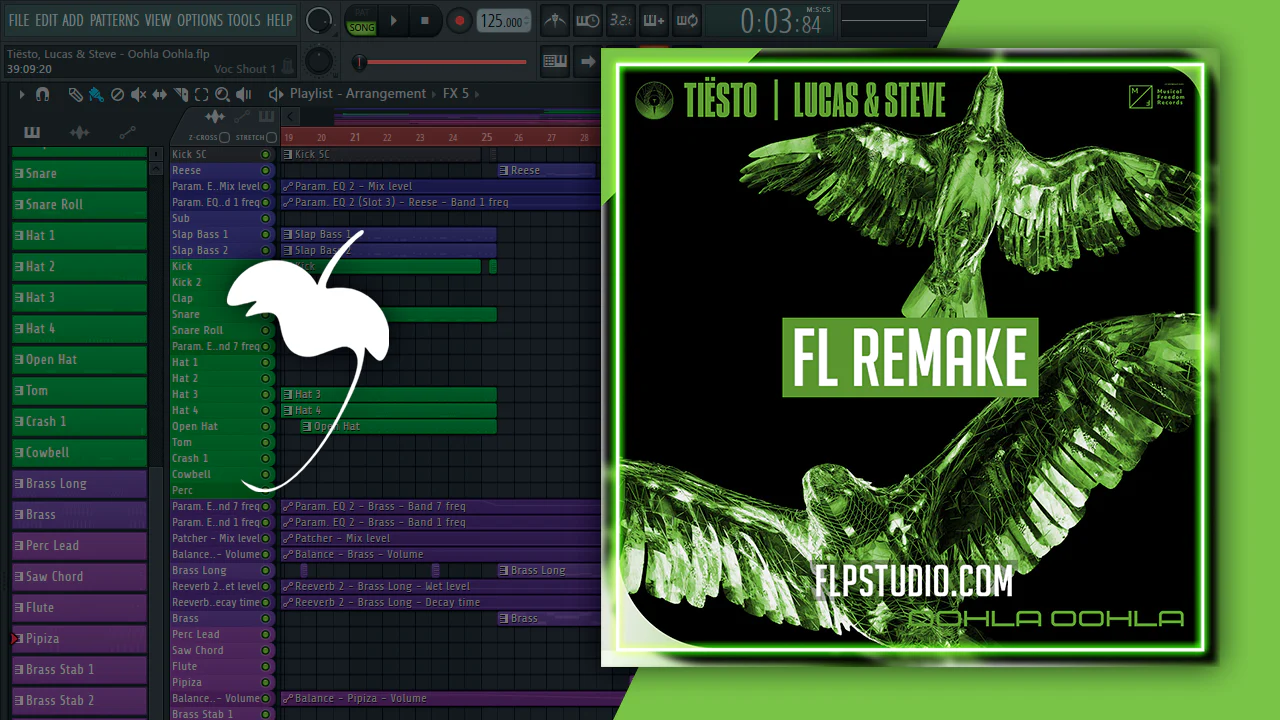Click the main pitch knob

click(319, 61)
